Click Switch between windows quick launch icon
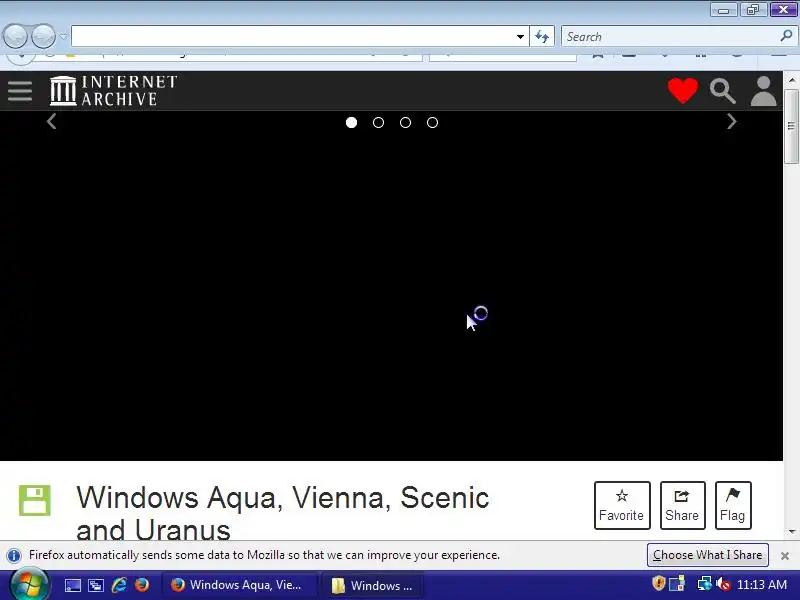The height and width of the screenshot is (600, 800). click(96, 585)
